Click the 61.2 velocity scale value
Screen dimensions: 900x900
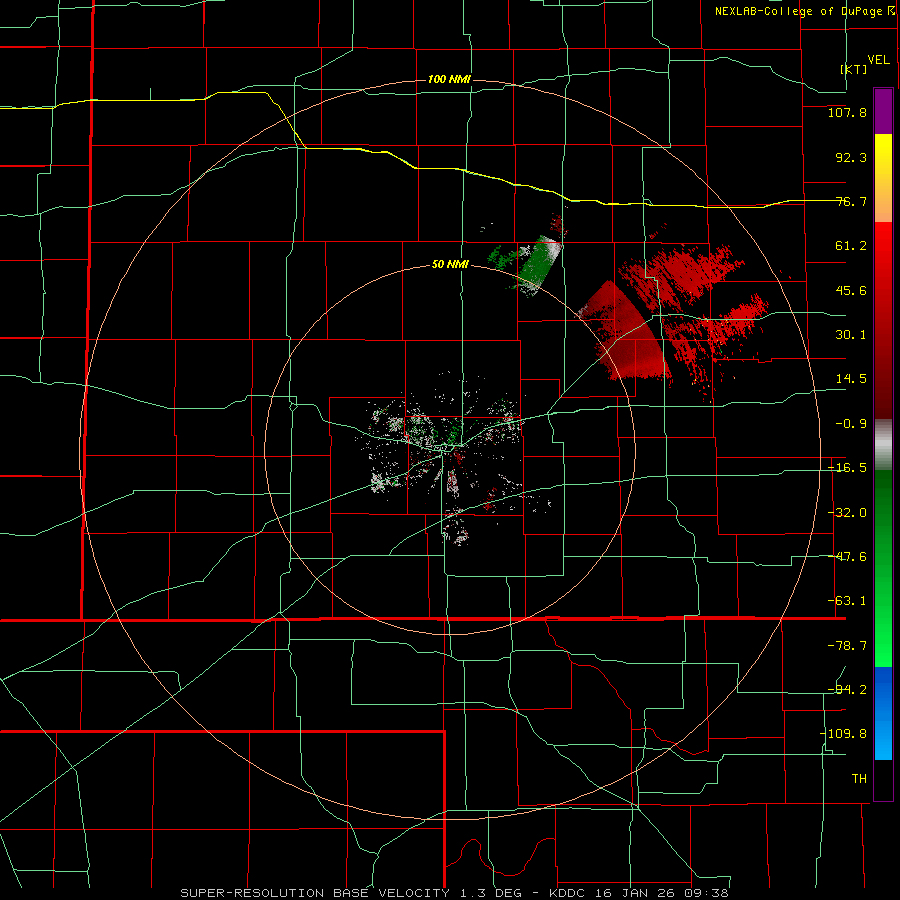point(851,246)
